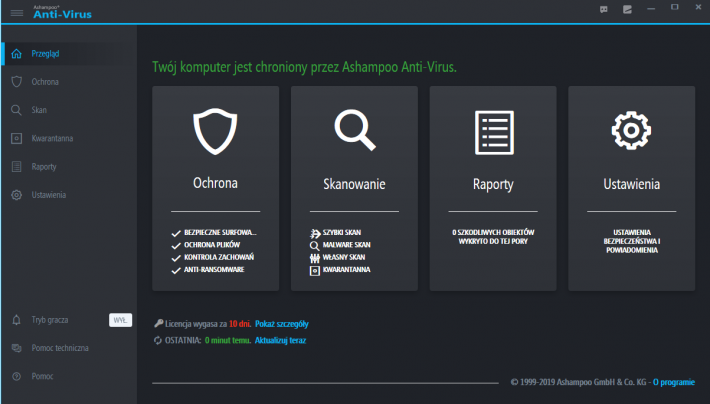Click '0 minut temu' update text

click(x=227, y=340)
